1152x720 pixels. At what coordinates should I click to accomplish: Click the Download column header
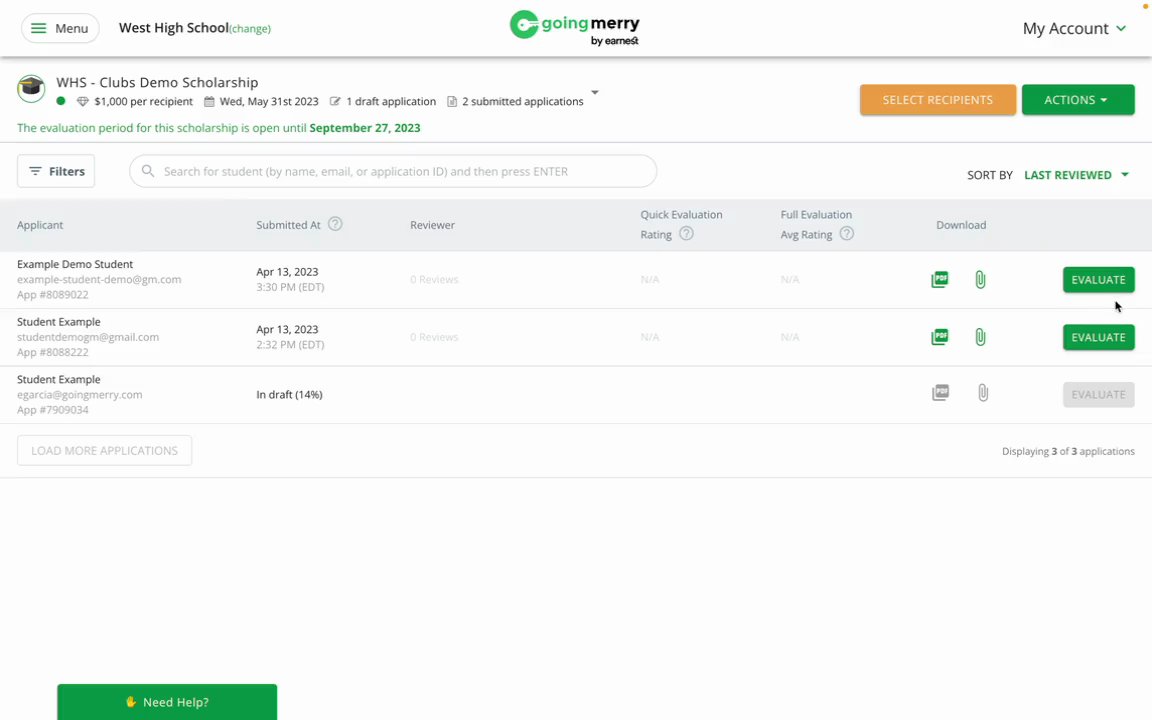click(961, 225)
